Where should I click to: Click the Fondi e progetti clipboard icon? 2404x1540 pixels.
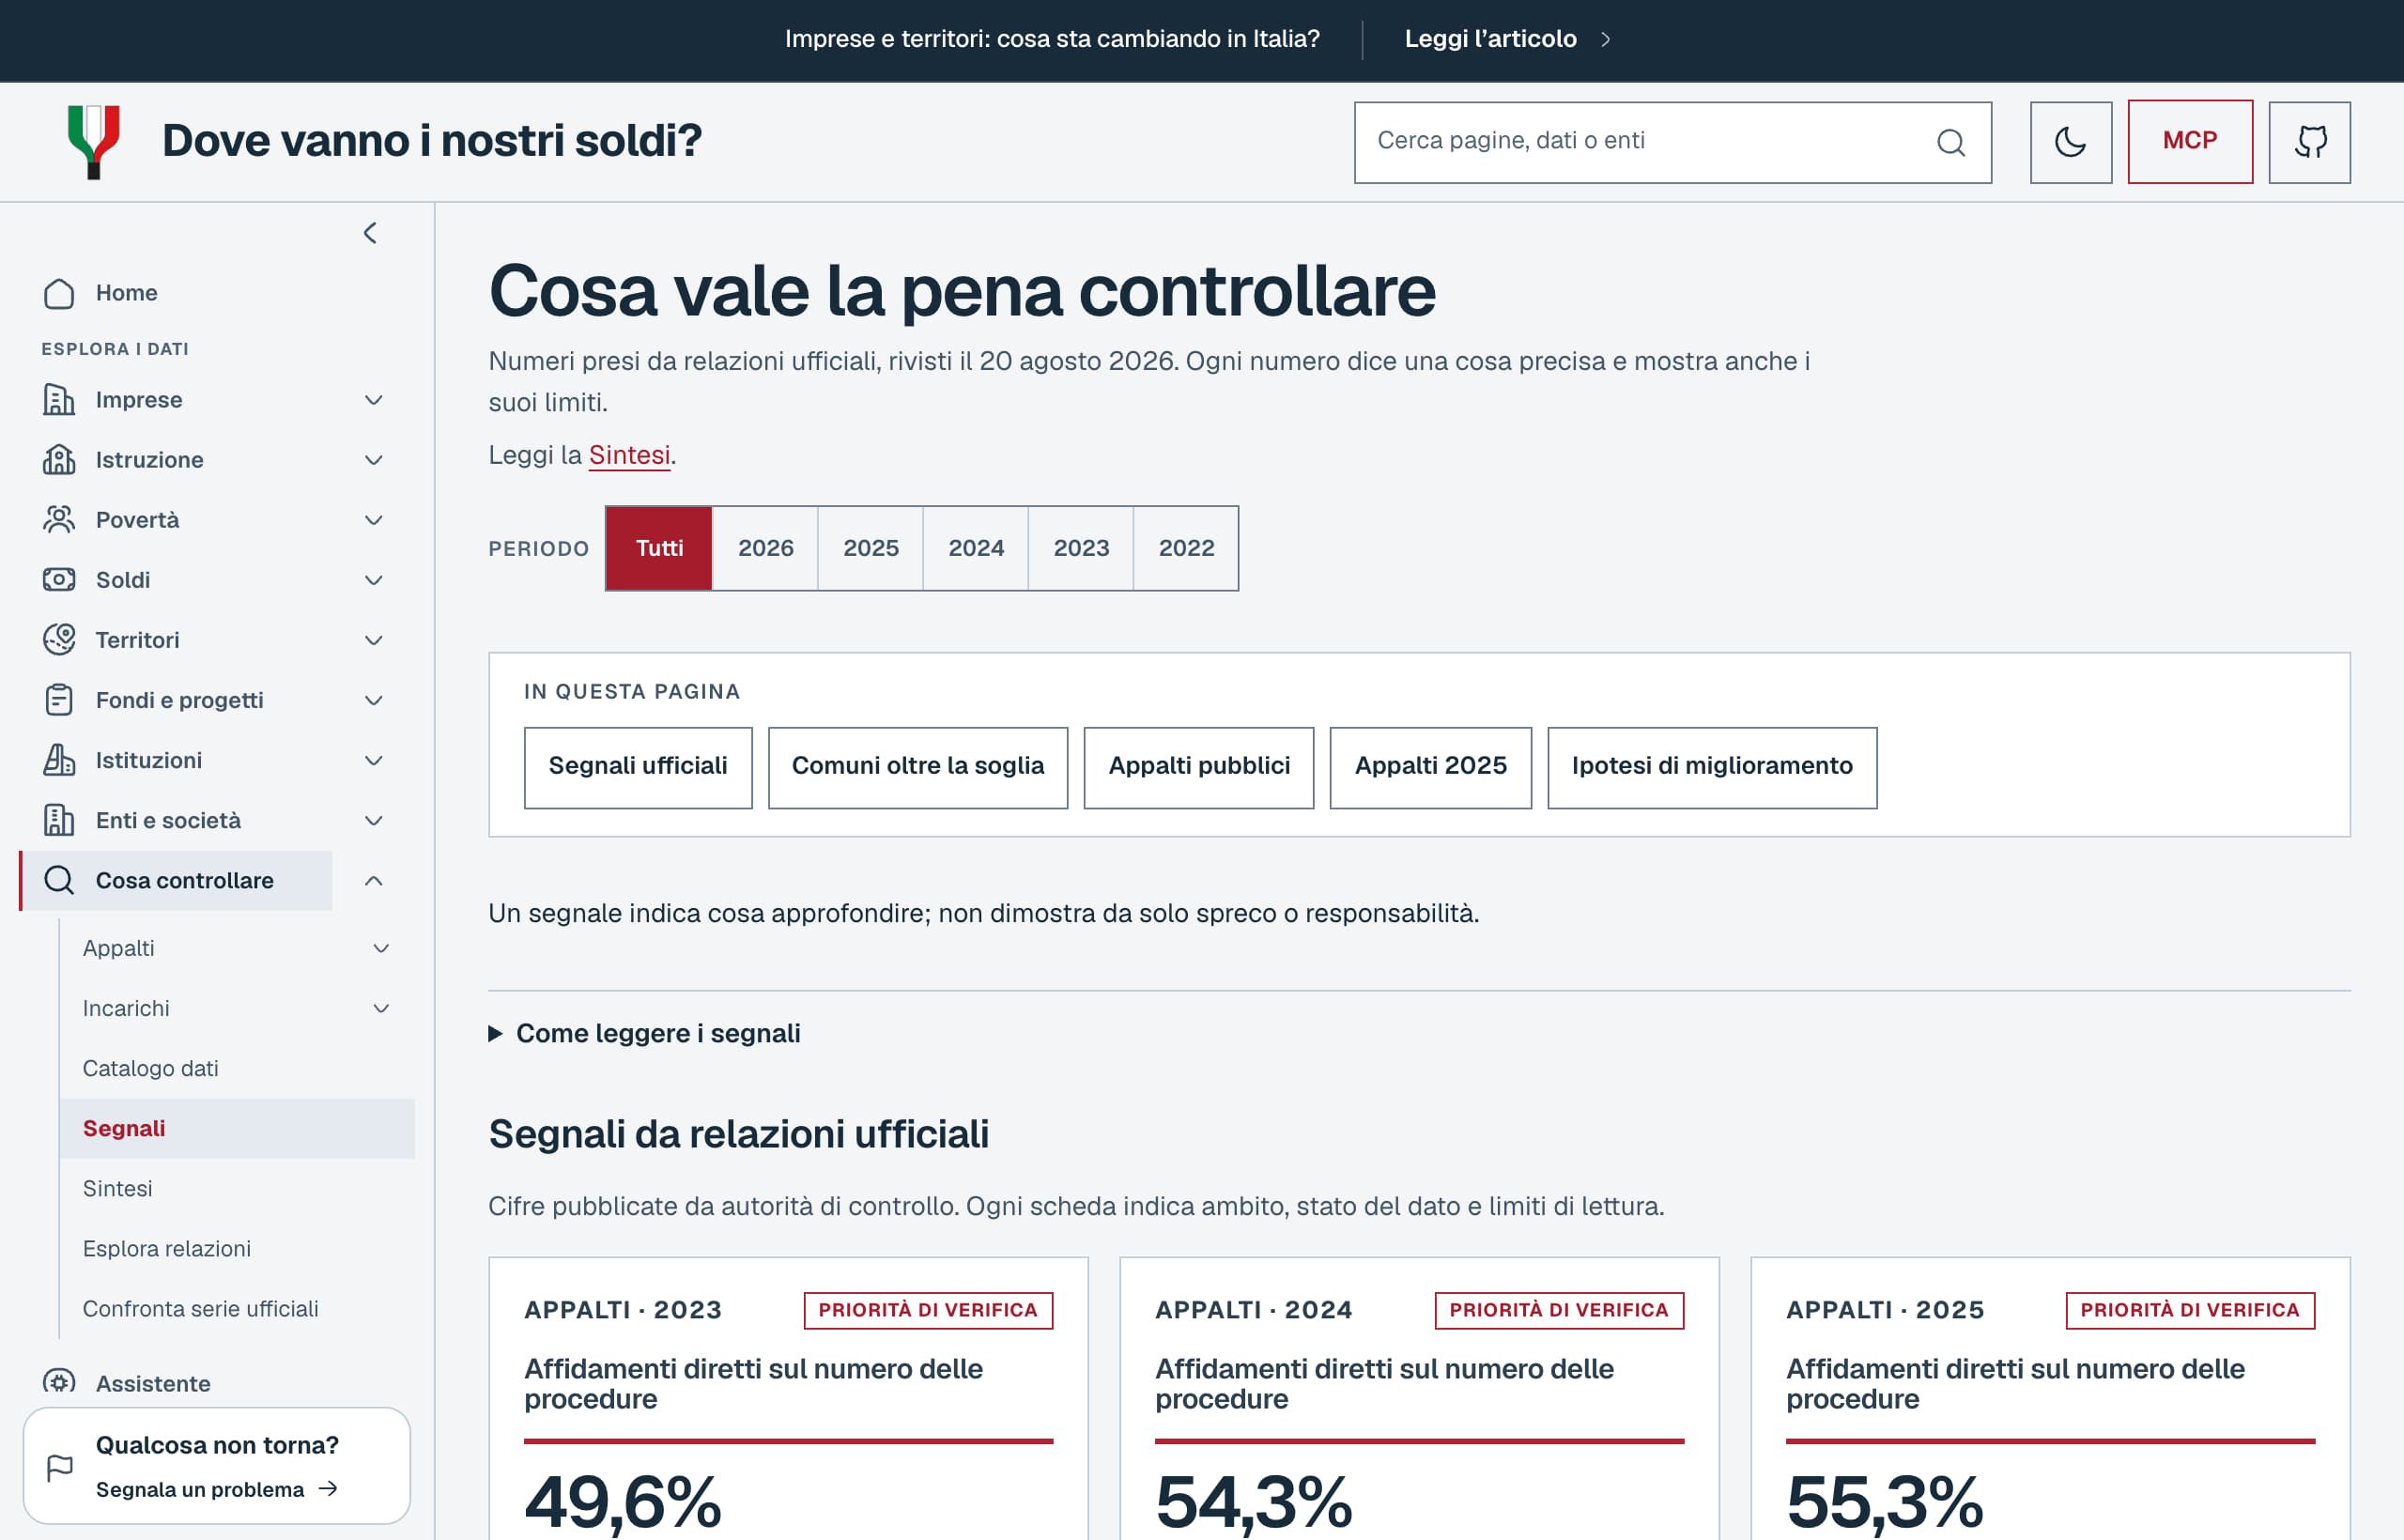coord(59,700)
